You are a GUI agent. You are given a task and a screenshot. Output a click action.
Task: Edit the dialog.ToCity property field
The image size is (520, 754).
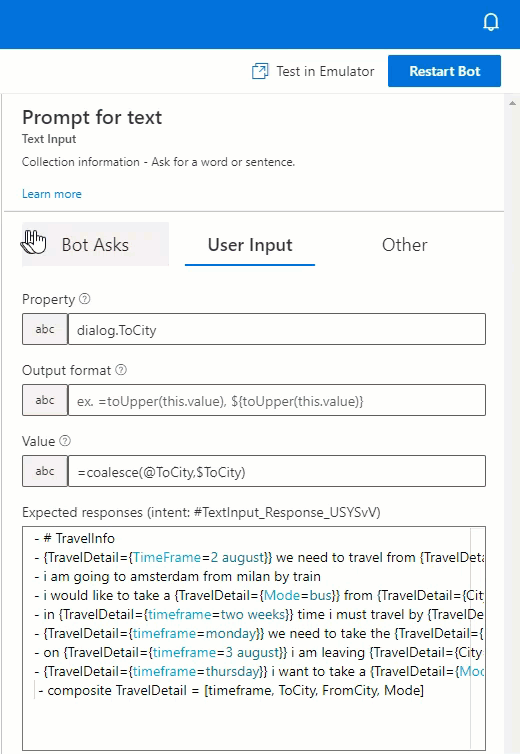pyautogui.click(x=277, y=329)
